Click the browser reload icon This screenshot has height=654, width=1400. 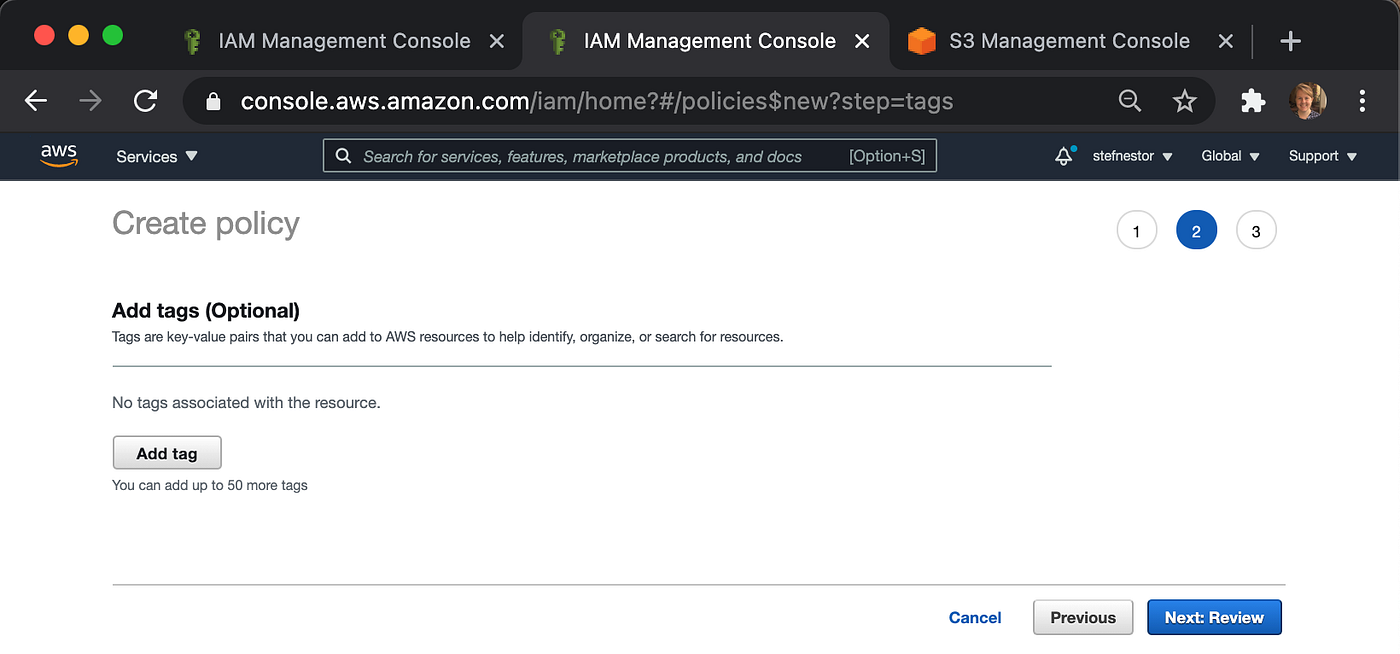[x=146, y=100]
